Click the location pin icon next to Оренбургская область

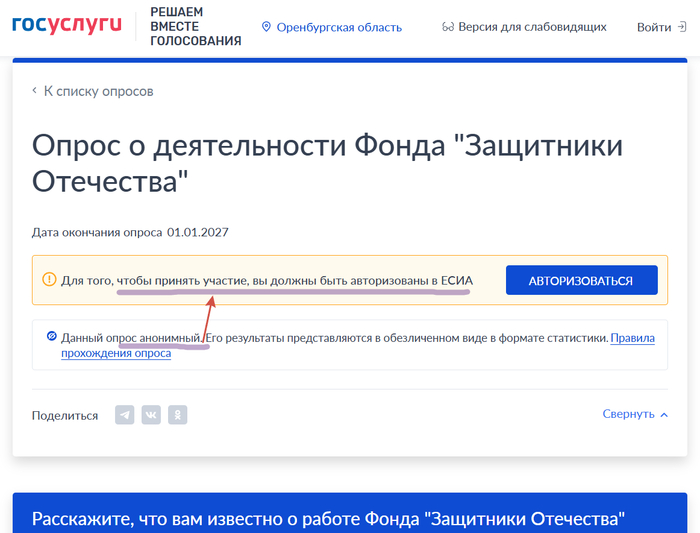pyautogui.click(x=266, y=27)
